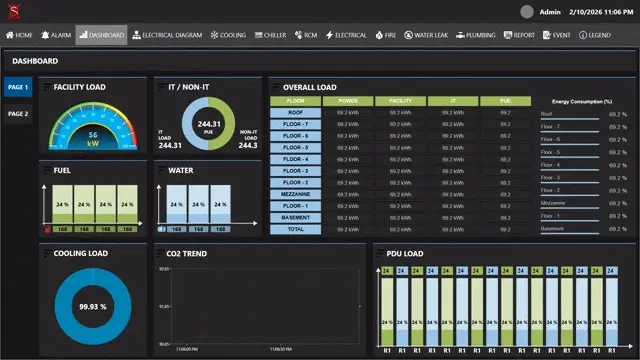Click the Report icon
Viewport: 640px width, 360px height.
pyautogui.click(x=507, y=35)
